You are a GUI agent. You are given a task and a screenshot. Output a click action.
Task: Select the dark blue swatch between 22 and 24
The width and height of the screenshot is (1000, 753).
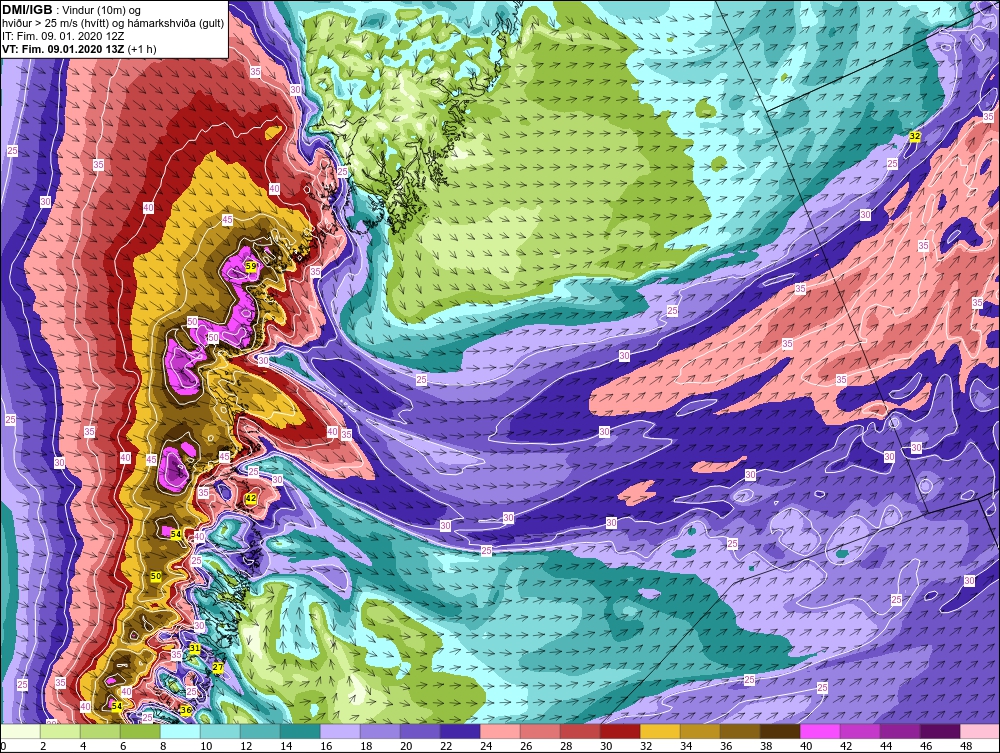(460, 731)
